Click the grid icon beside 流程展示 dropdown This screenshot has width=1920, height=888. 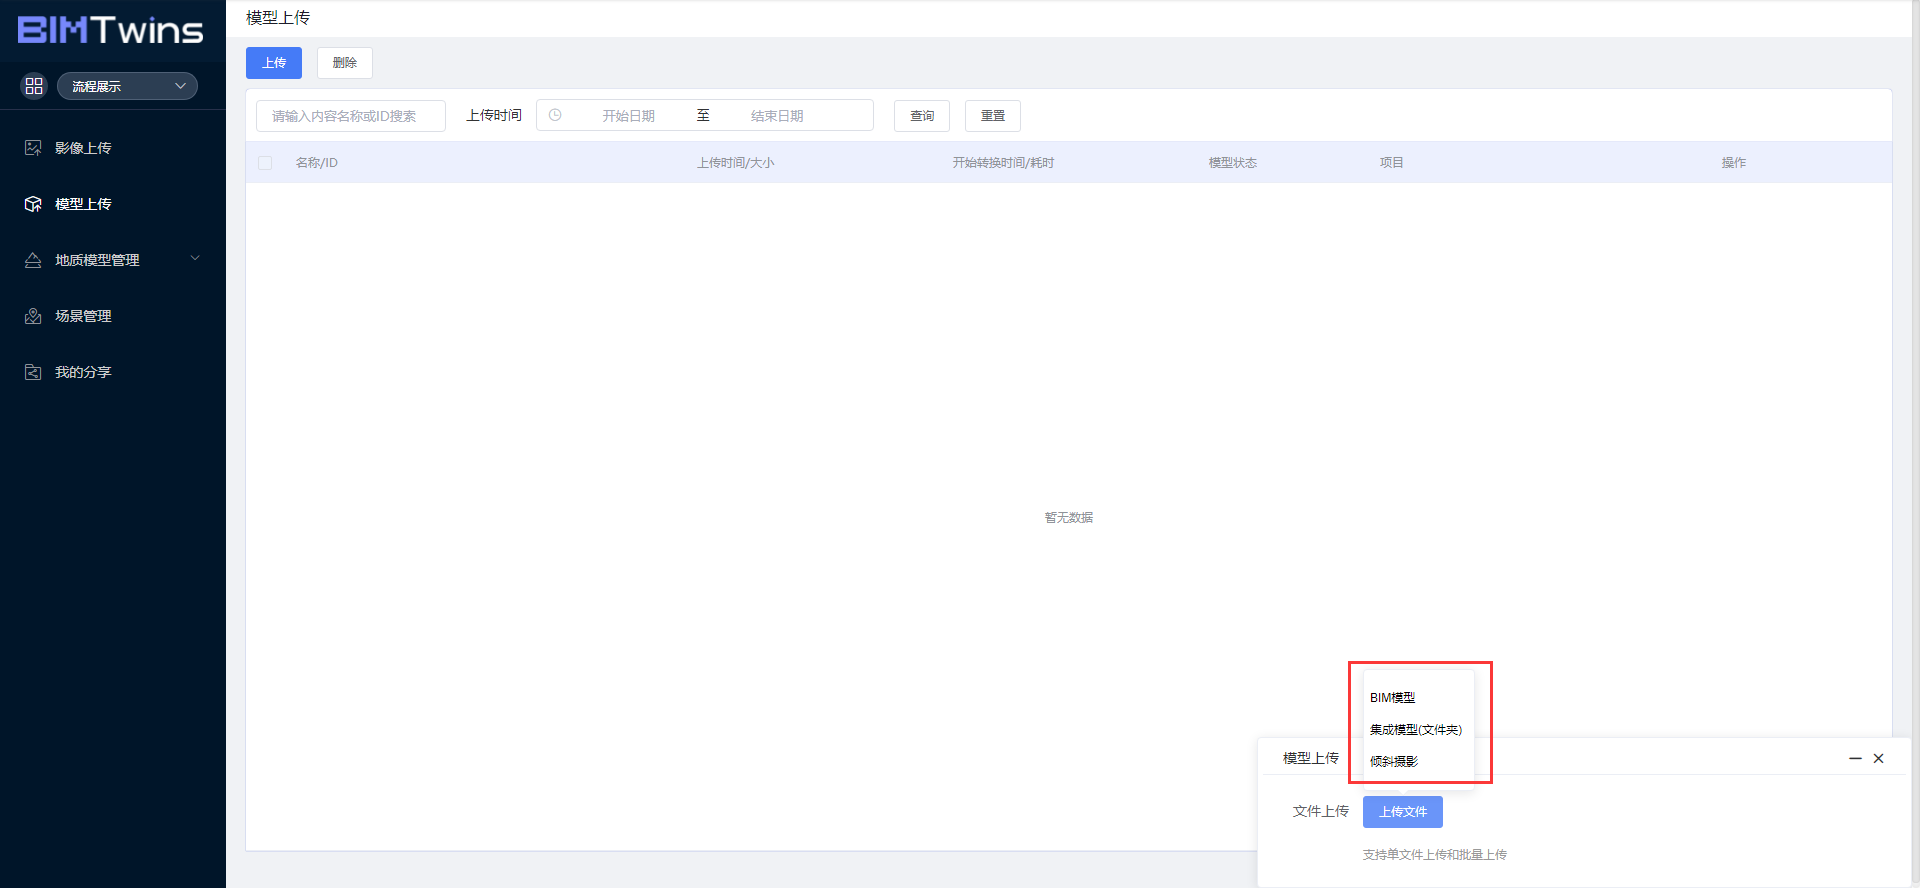pyautogui.click(x=34, y=86)
